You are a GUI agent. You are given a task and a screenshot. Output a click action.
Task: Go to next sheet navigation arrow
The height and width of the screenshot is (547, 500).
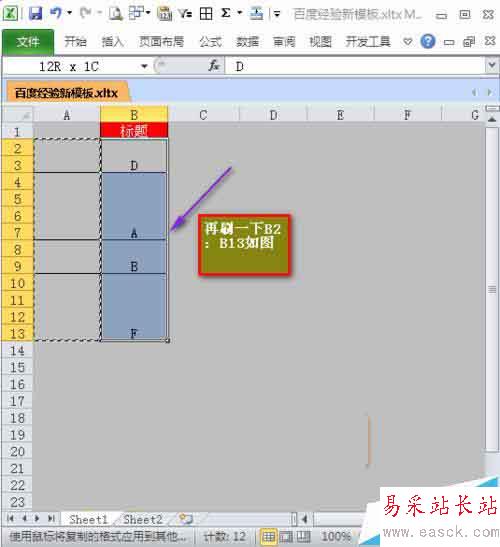click(x=37, y=518)
